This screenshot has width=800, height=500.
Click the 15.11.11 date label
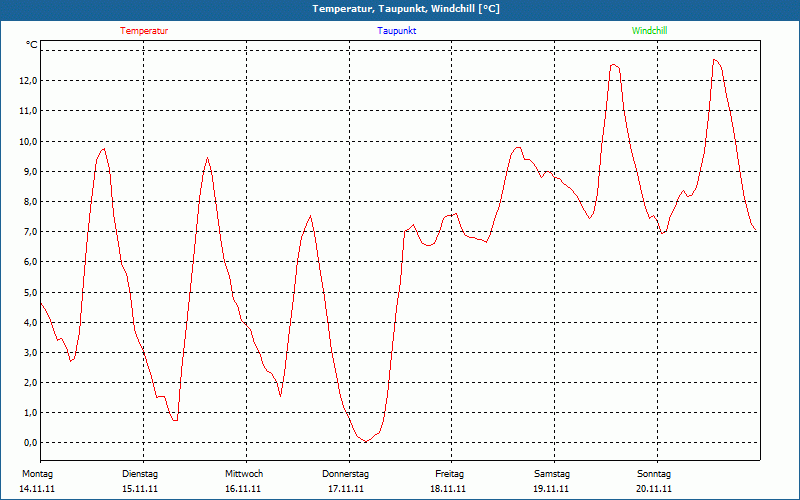(140, 489)
